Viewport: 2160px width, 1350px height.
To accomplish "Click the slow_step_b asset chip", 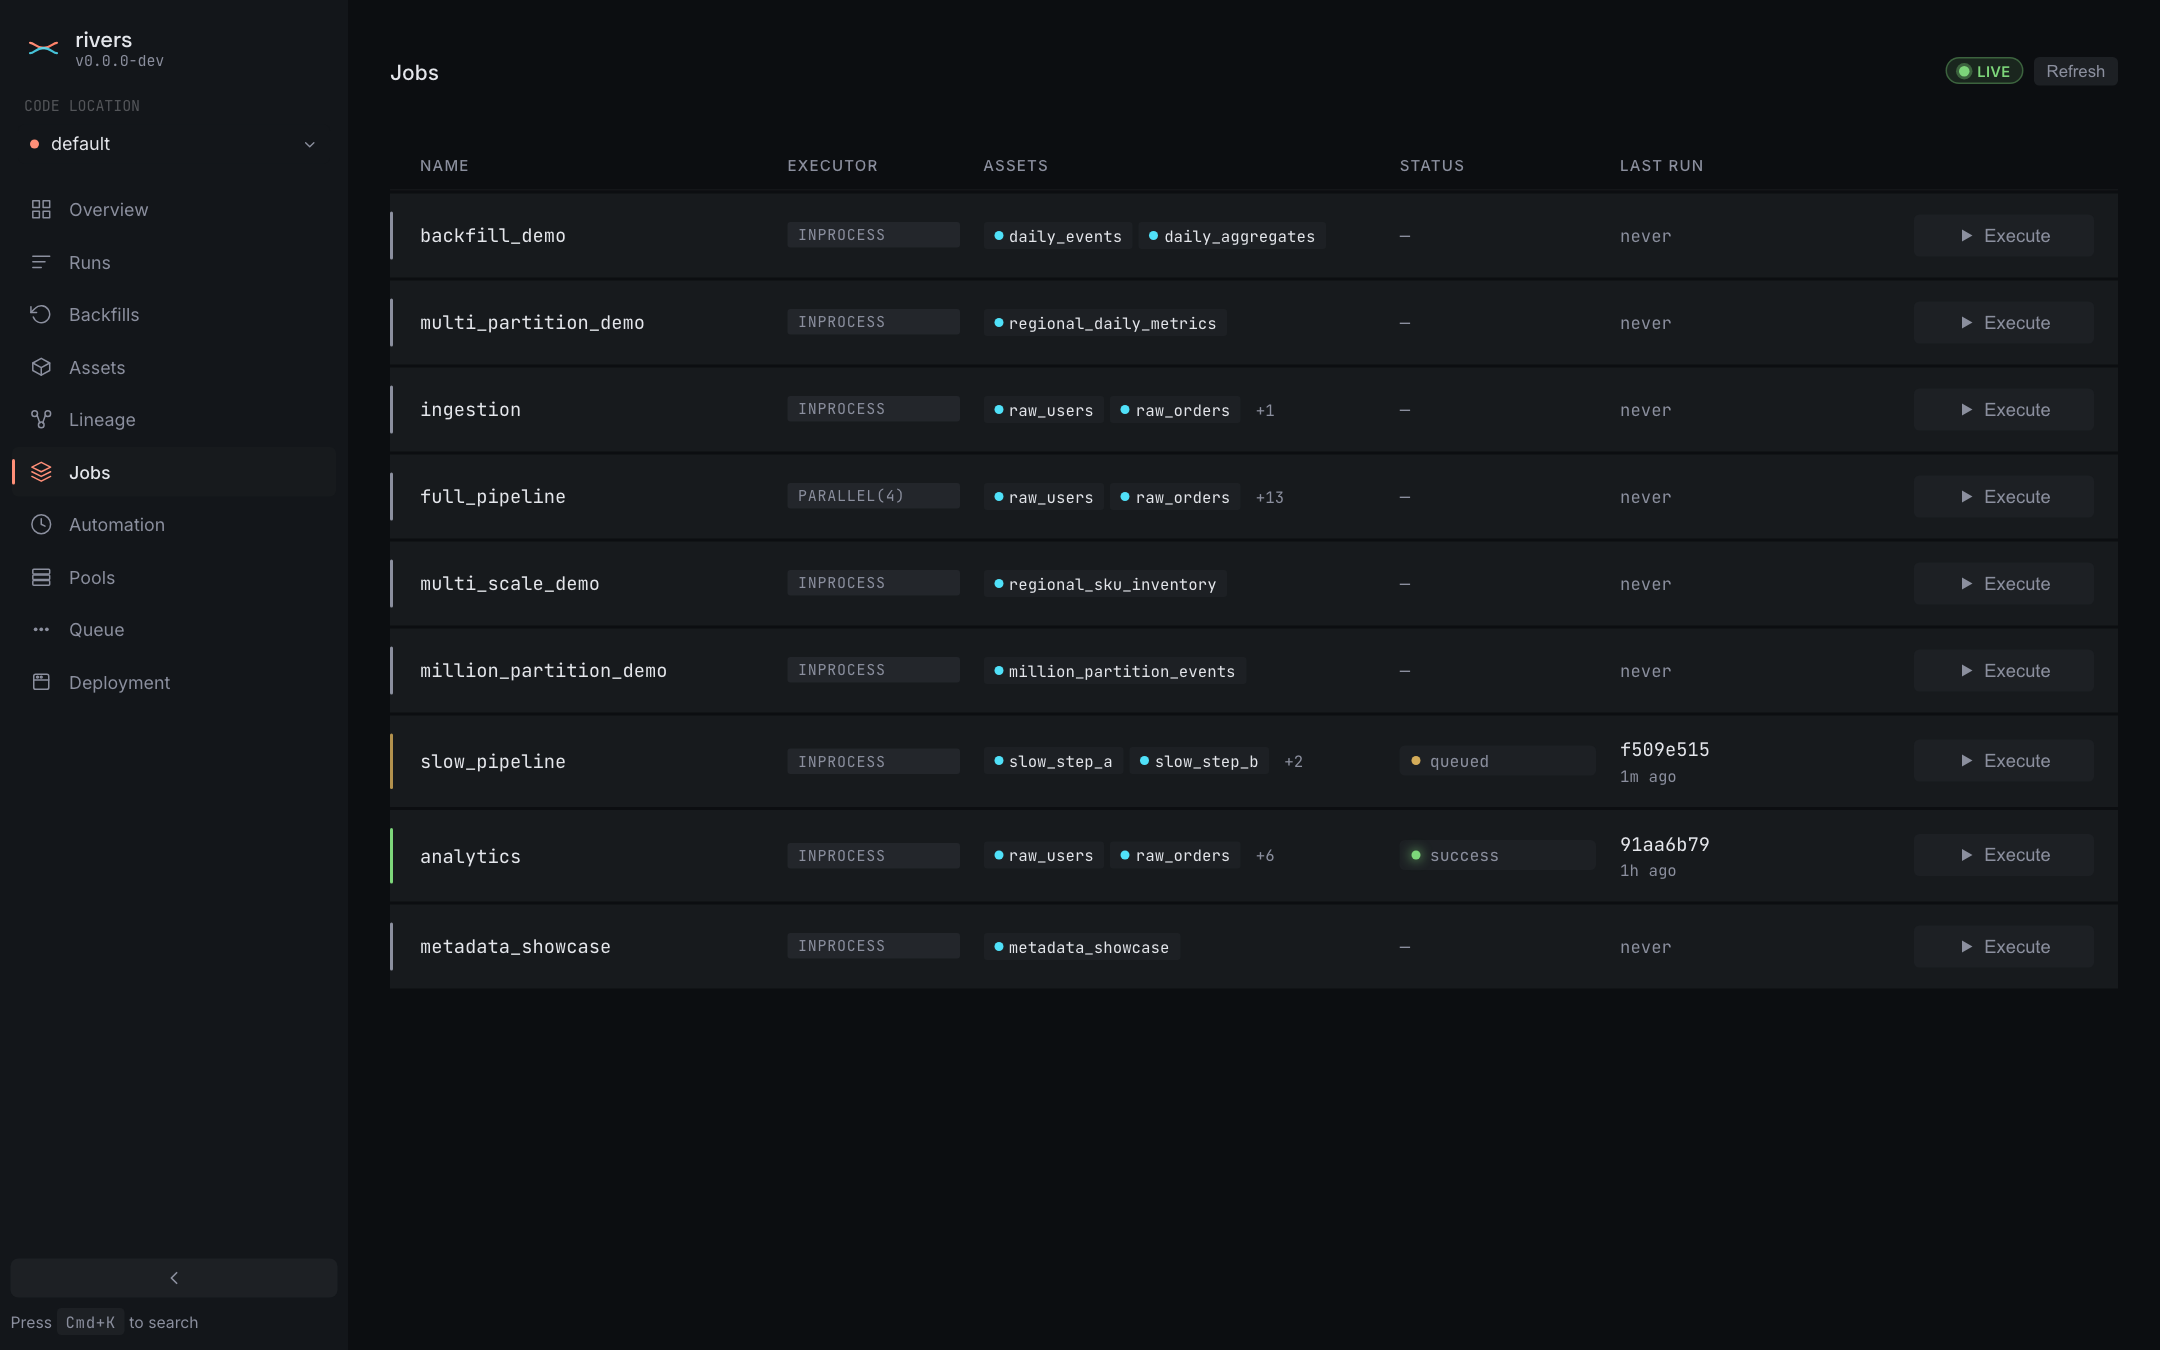I will 1199,761.
